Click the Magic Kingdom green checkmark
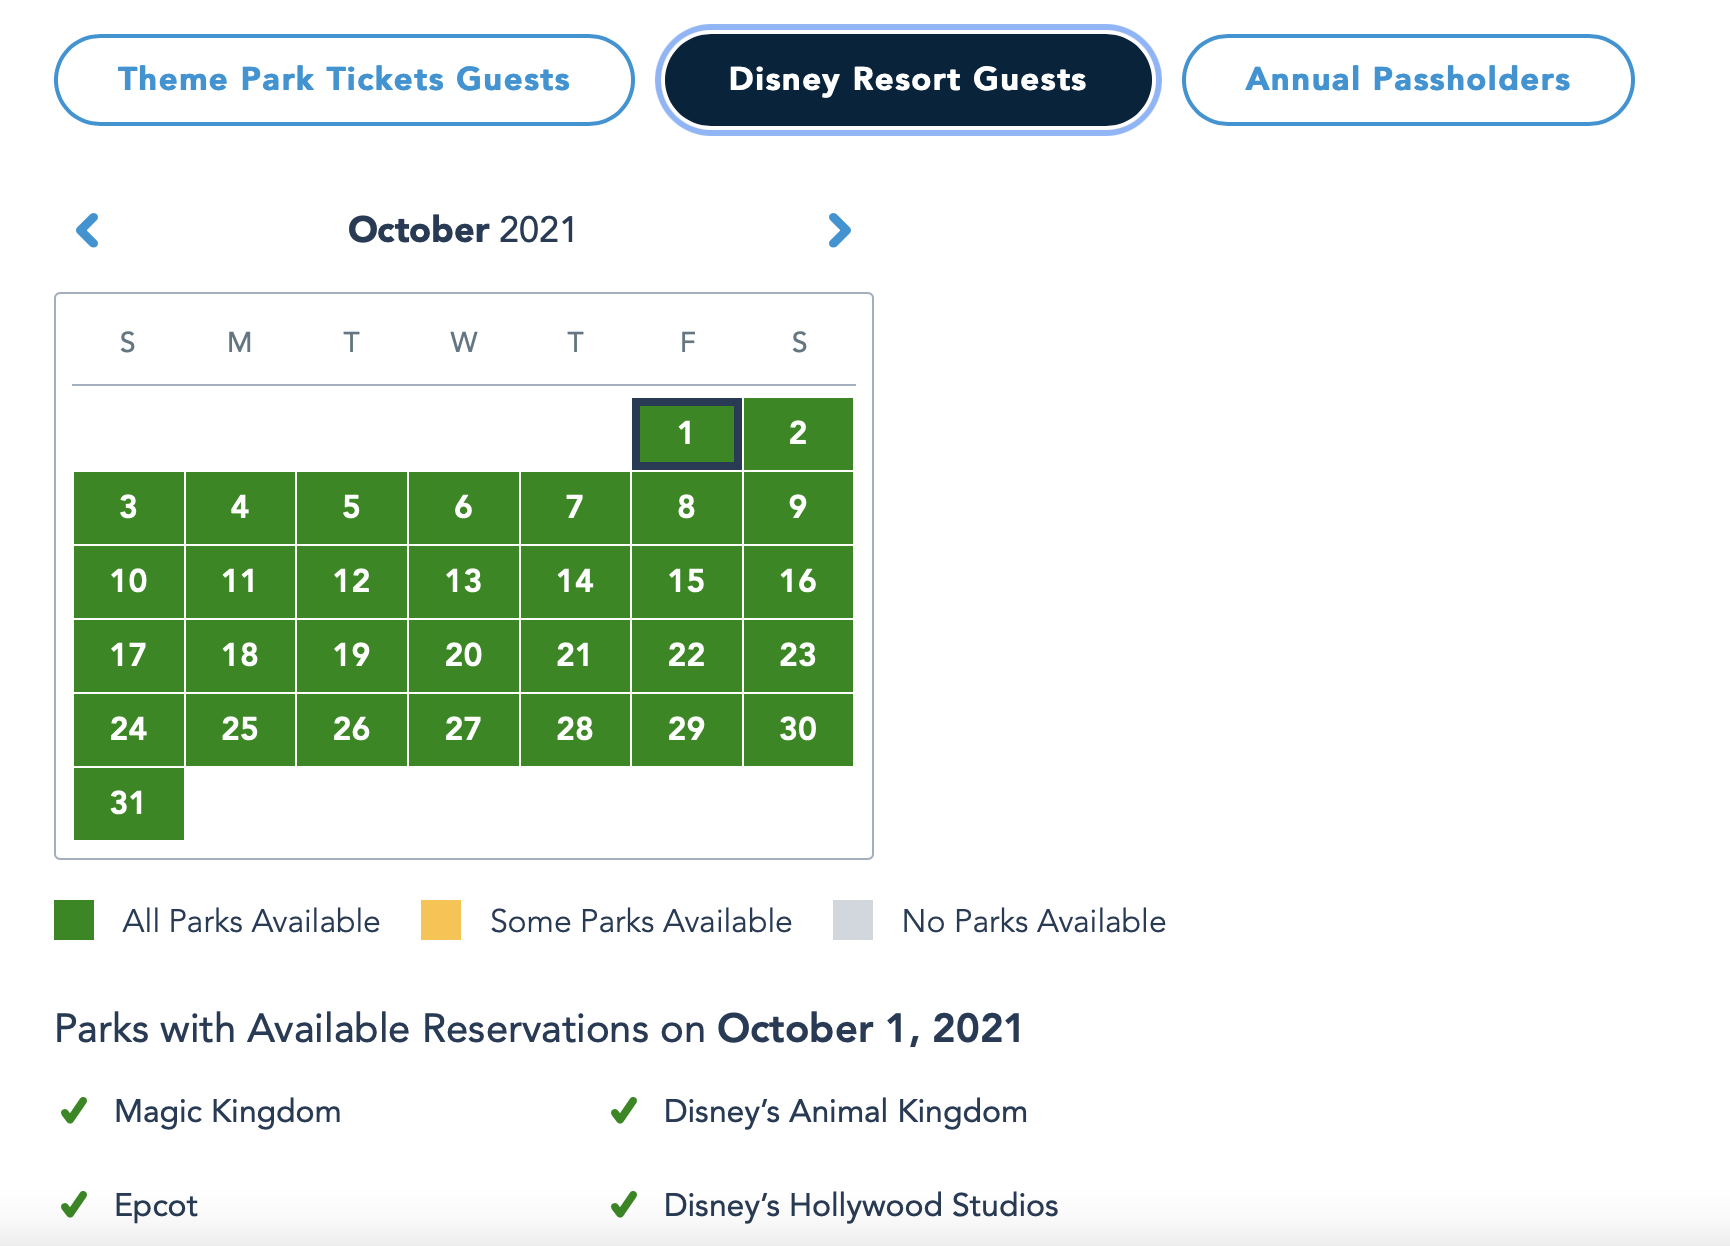The image size is (1730, 1246). pos(74,1111)
